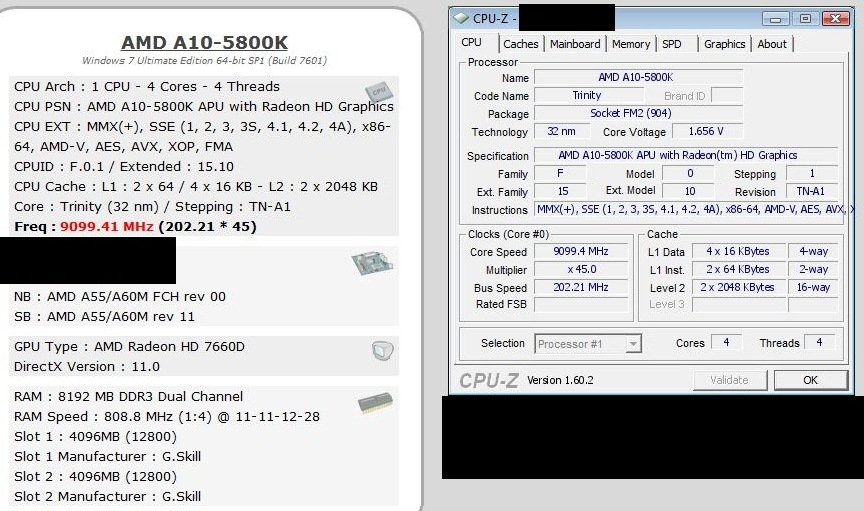Open the Mainboard tab
Viewport: 864px width, 511px height.
[575, 44]
